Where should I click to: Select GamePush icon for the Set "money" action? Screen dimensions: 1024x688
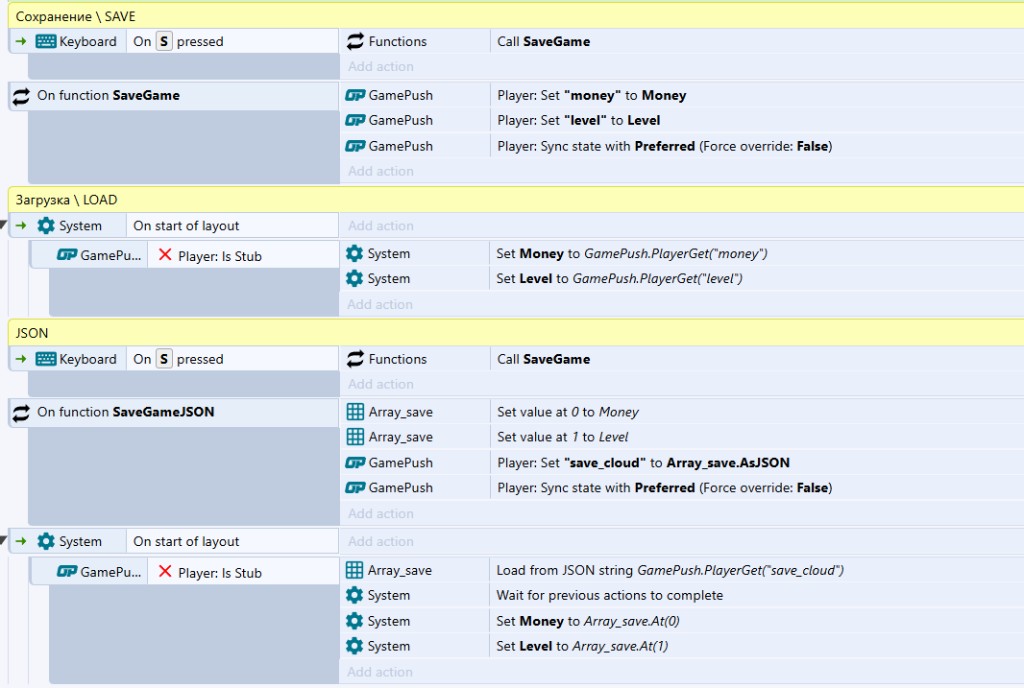coord(355,95)
